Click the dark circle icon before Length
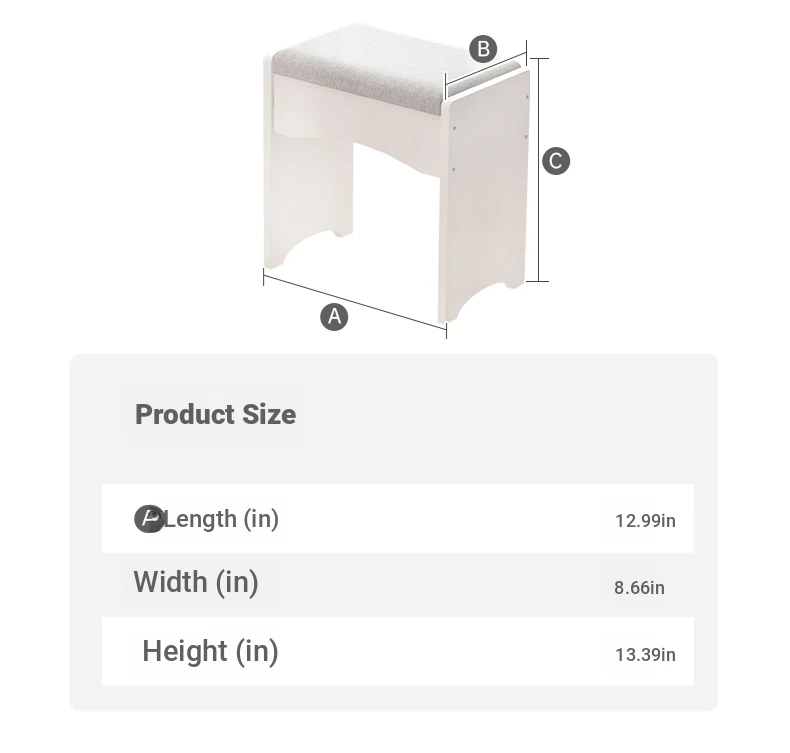Image resolution: width=790 pixels, height=753 pixels. click(x=148, y=519)
